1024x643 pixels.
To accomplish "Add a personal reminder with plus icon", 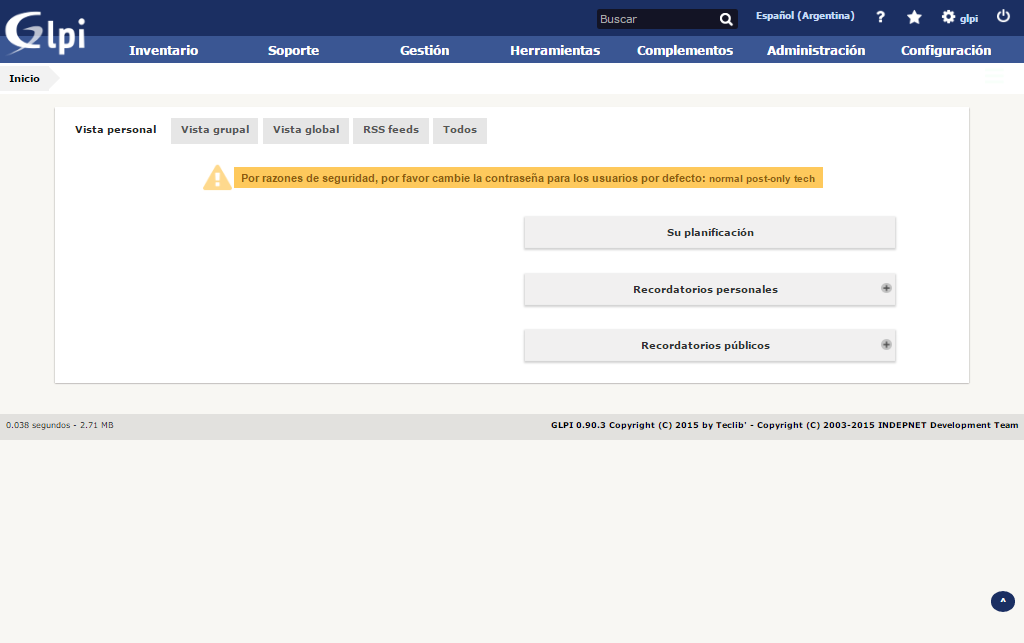I will coord(886,288).
